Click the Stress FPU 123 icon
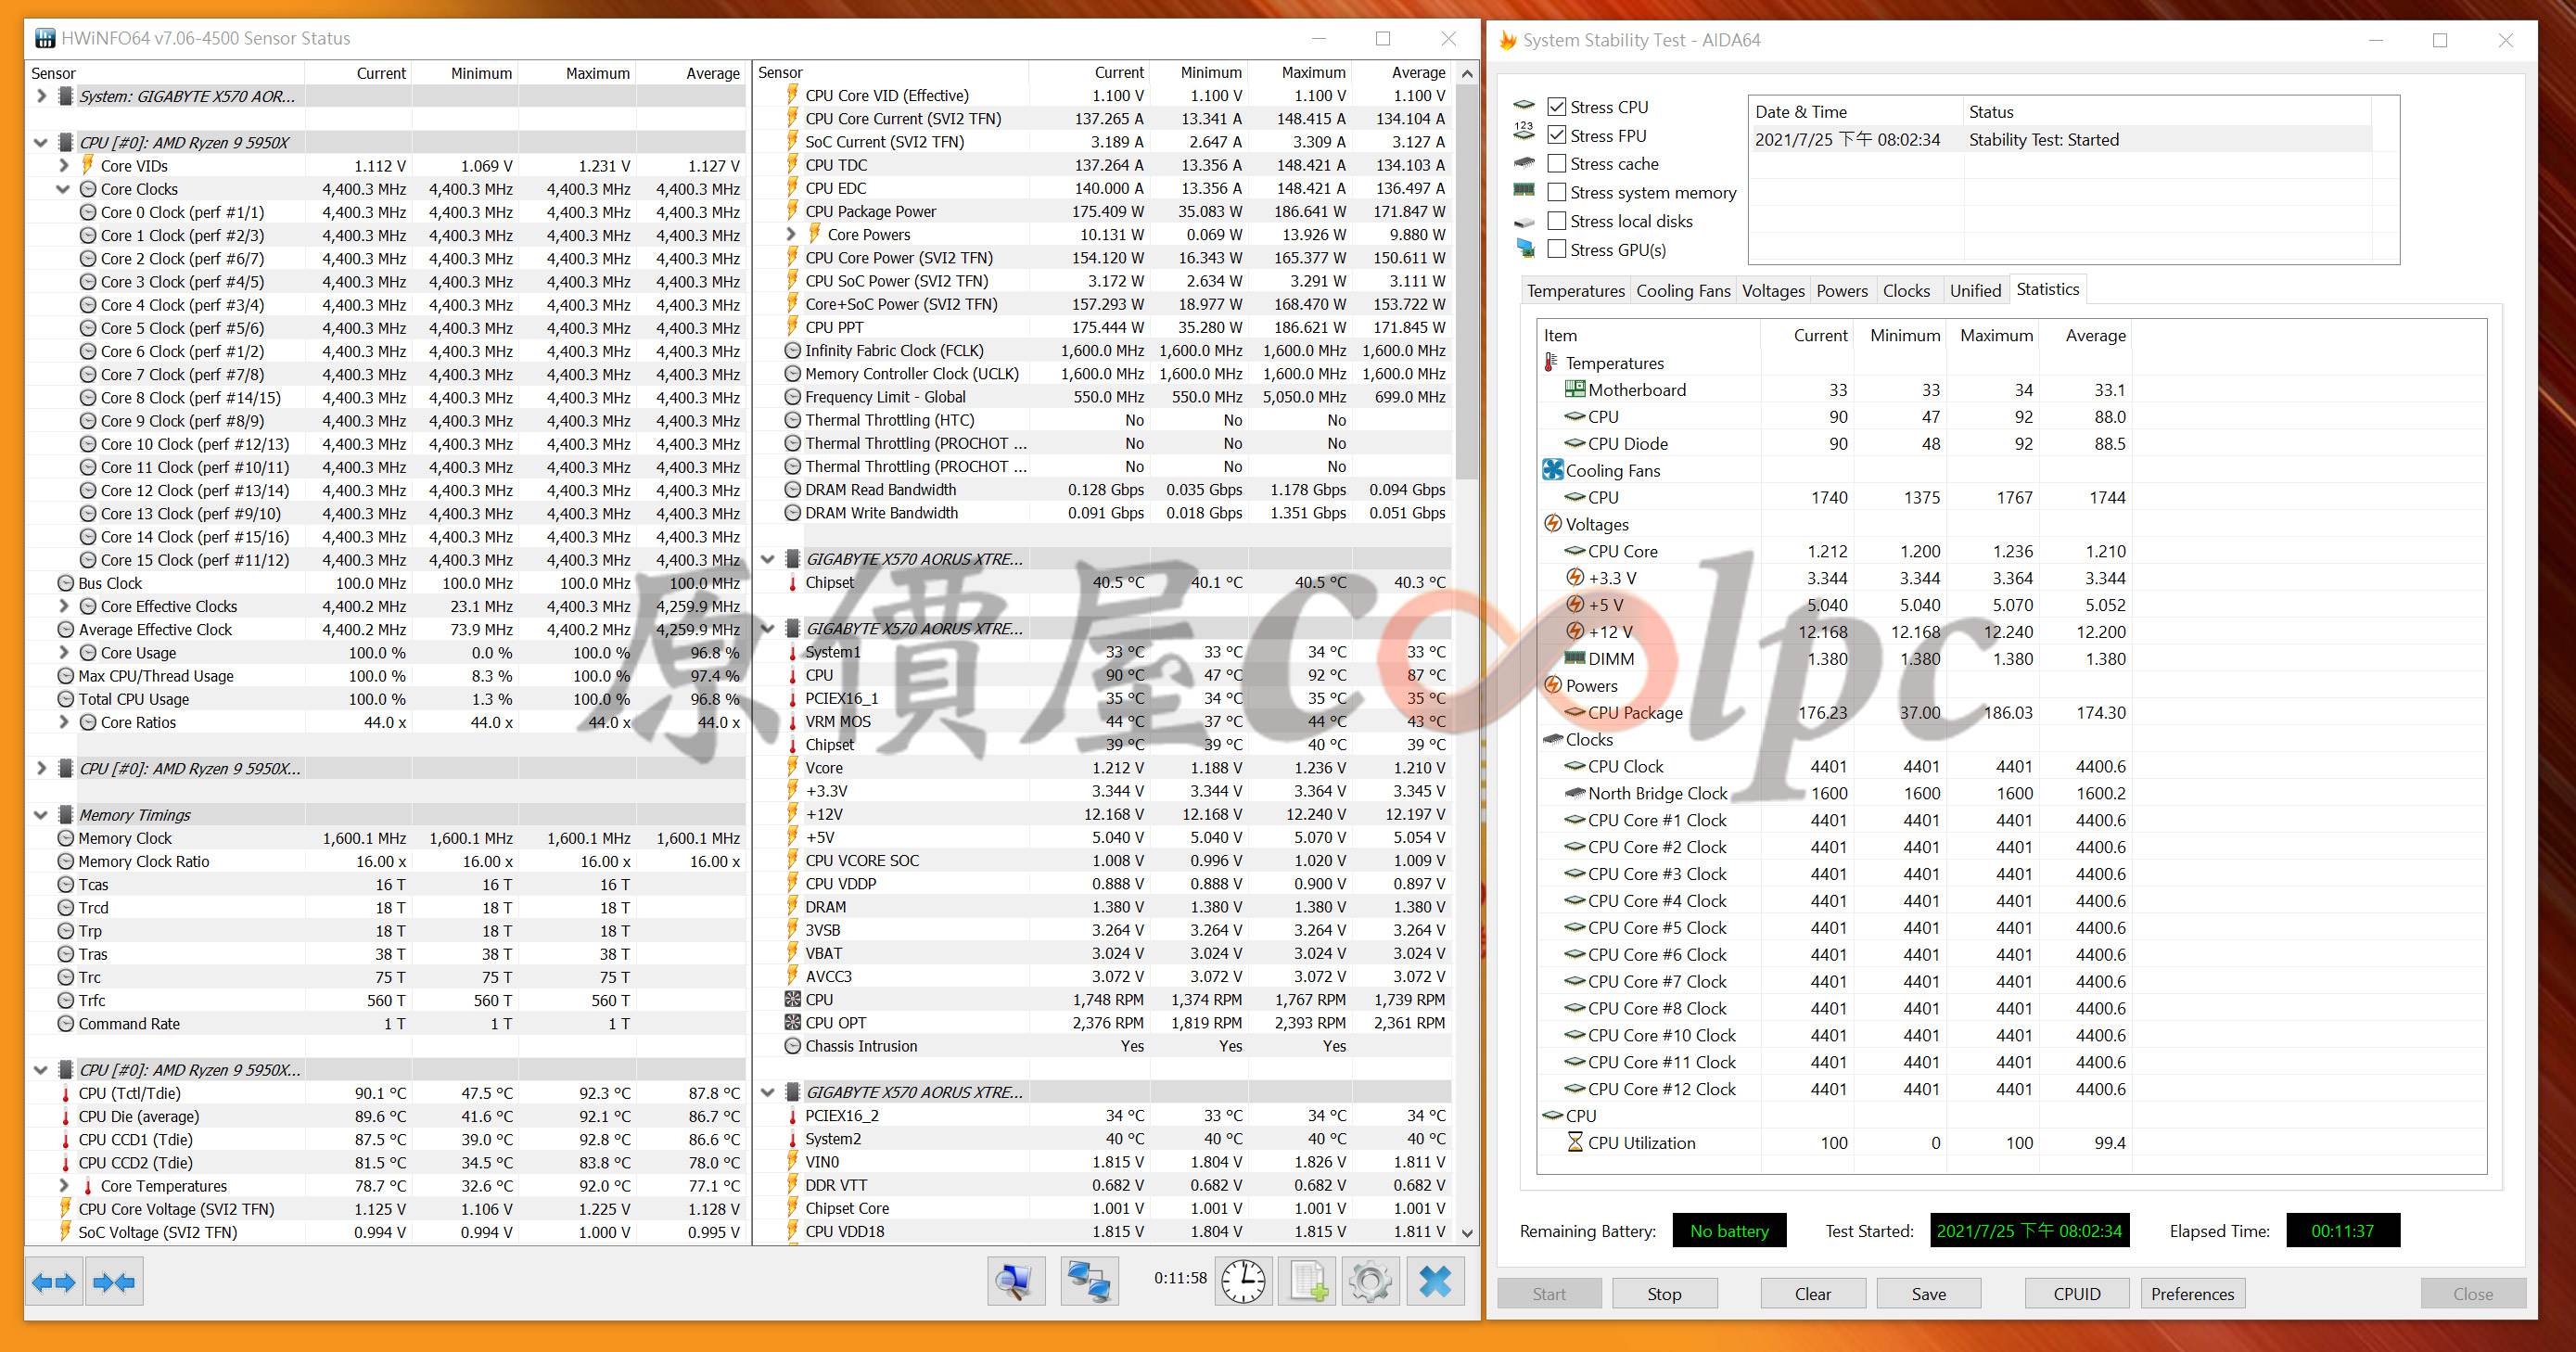 coord(1523,133)
